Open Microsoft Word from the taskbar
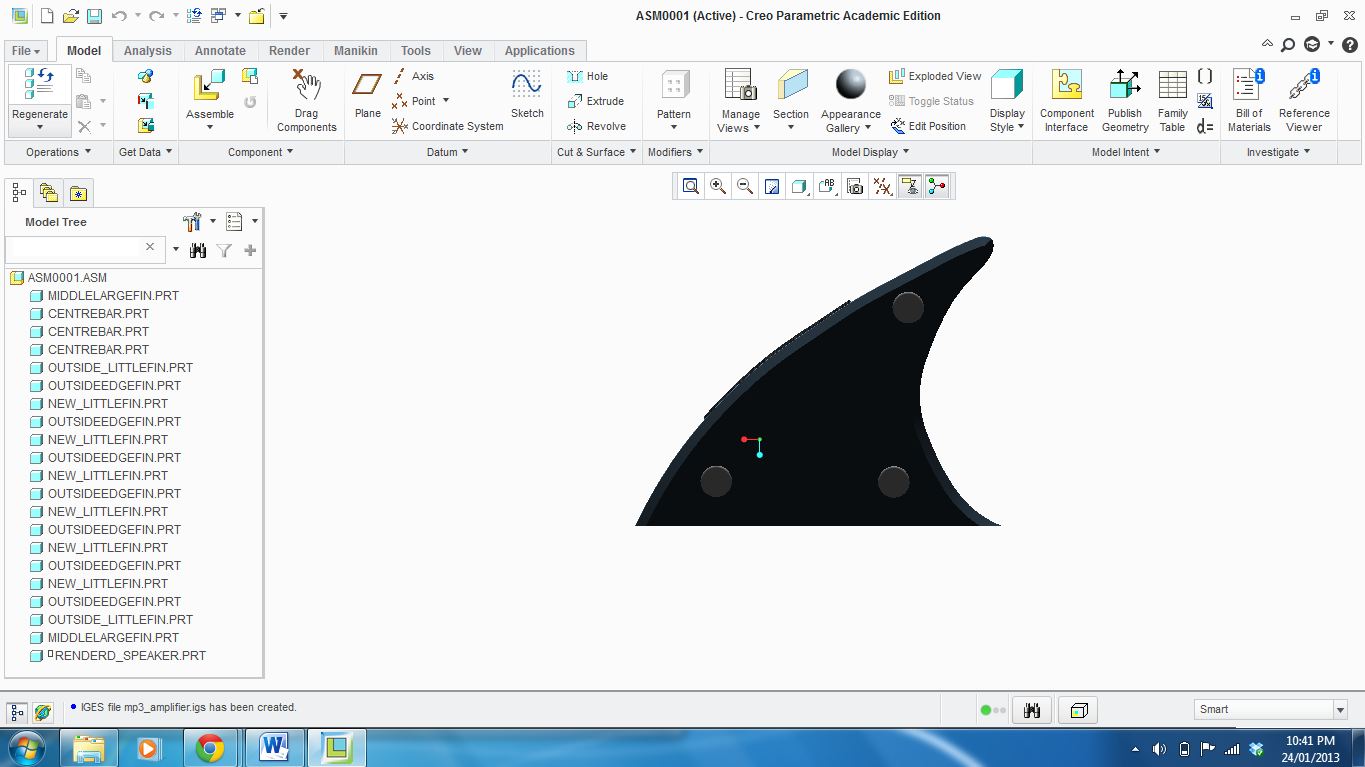Screen dimensions: 1365x767 pyautogui.click(x=273, y=748)
